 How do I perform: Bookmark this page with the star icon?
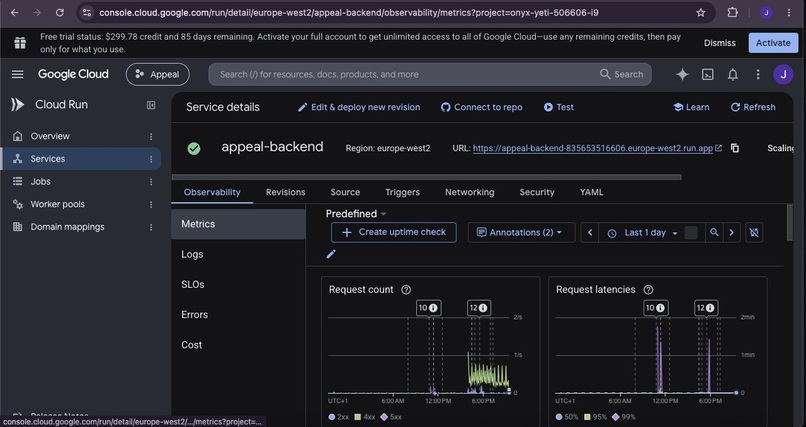click(701, 13)
